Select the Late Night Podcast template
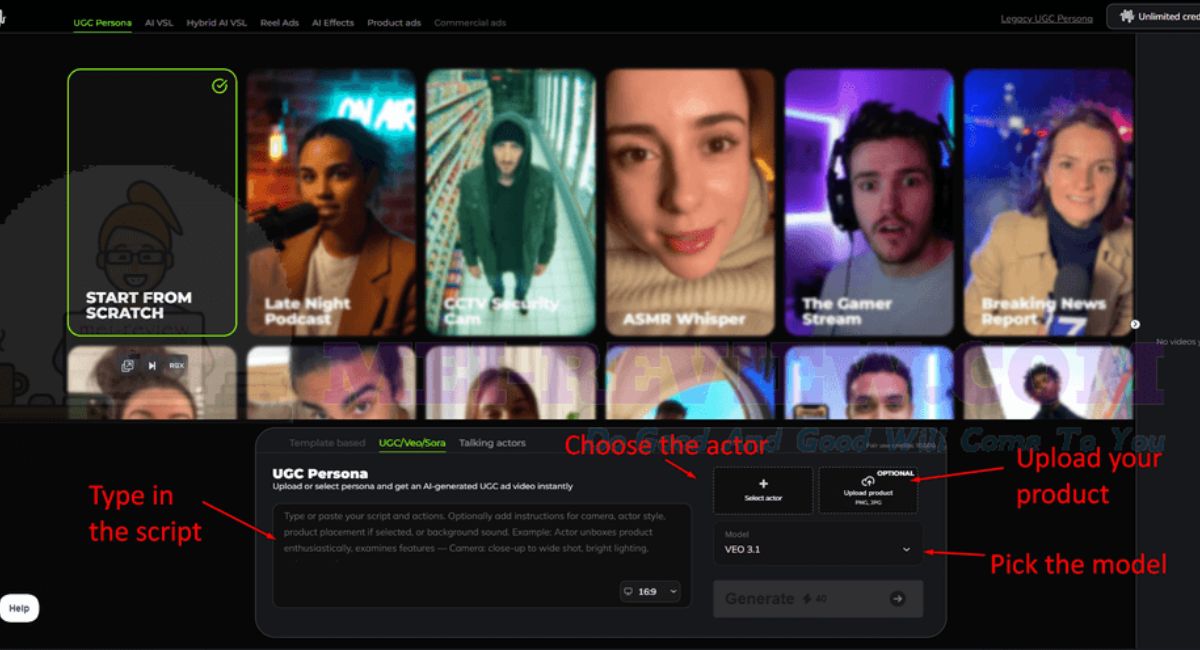 (331, 202)
